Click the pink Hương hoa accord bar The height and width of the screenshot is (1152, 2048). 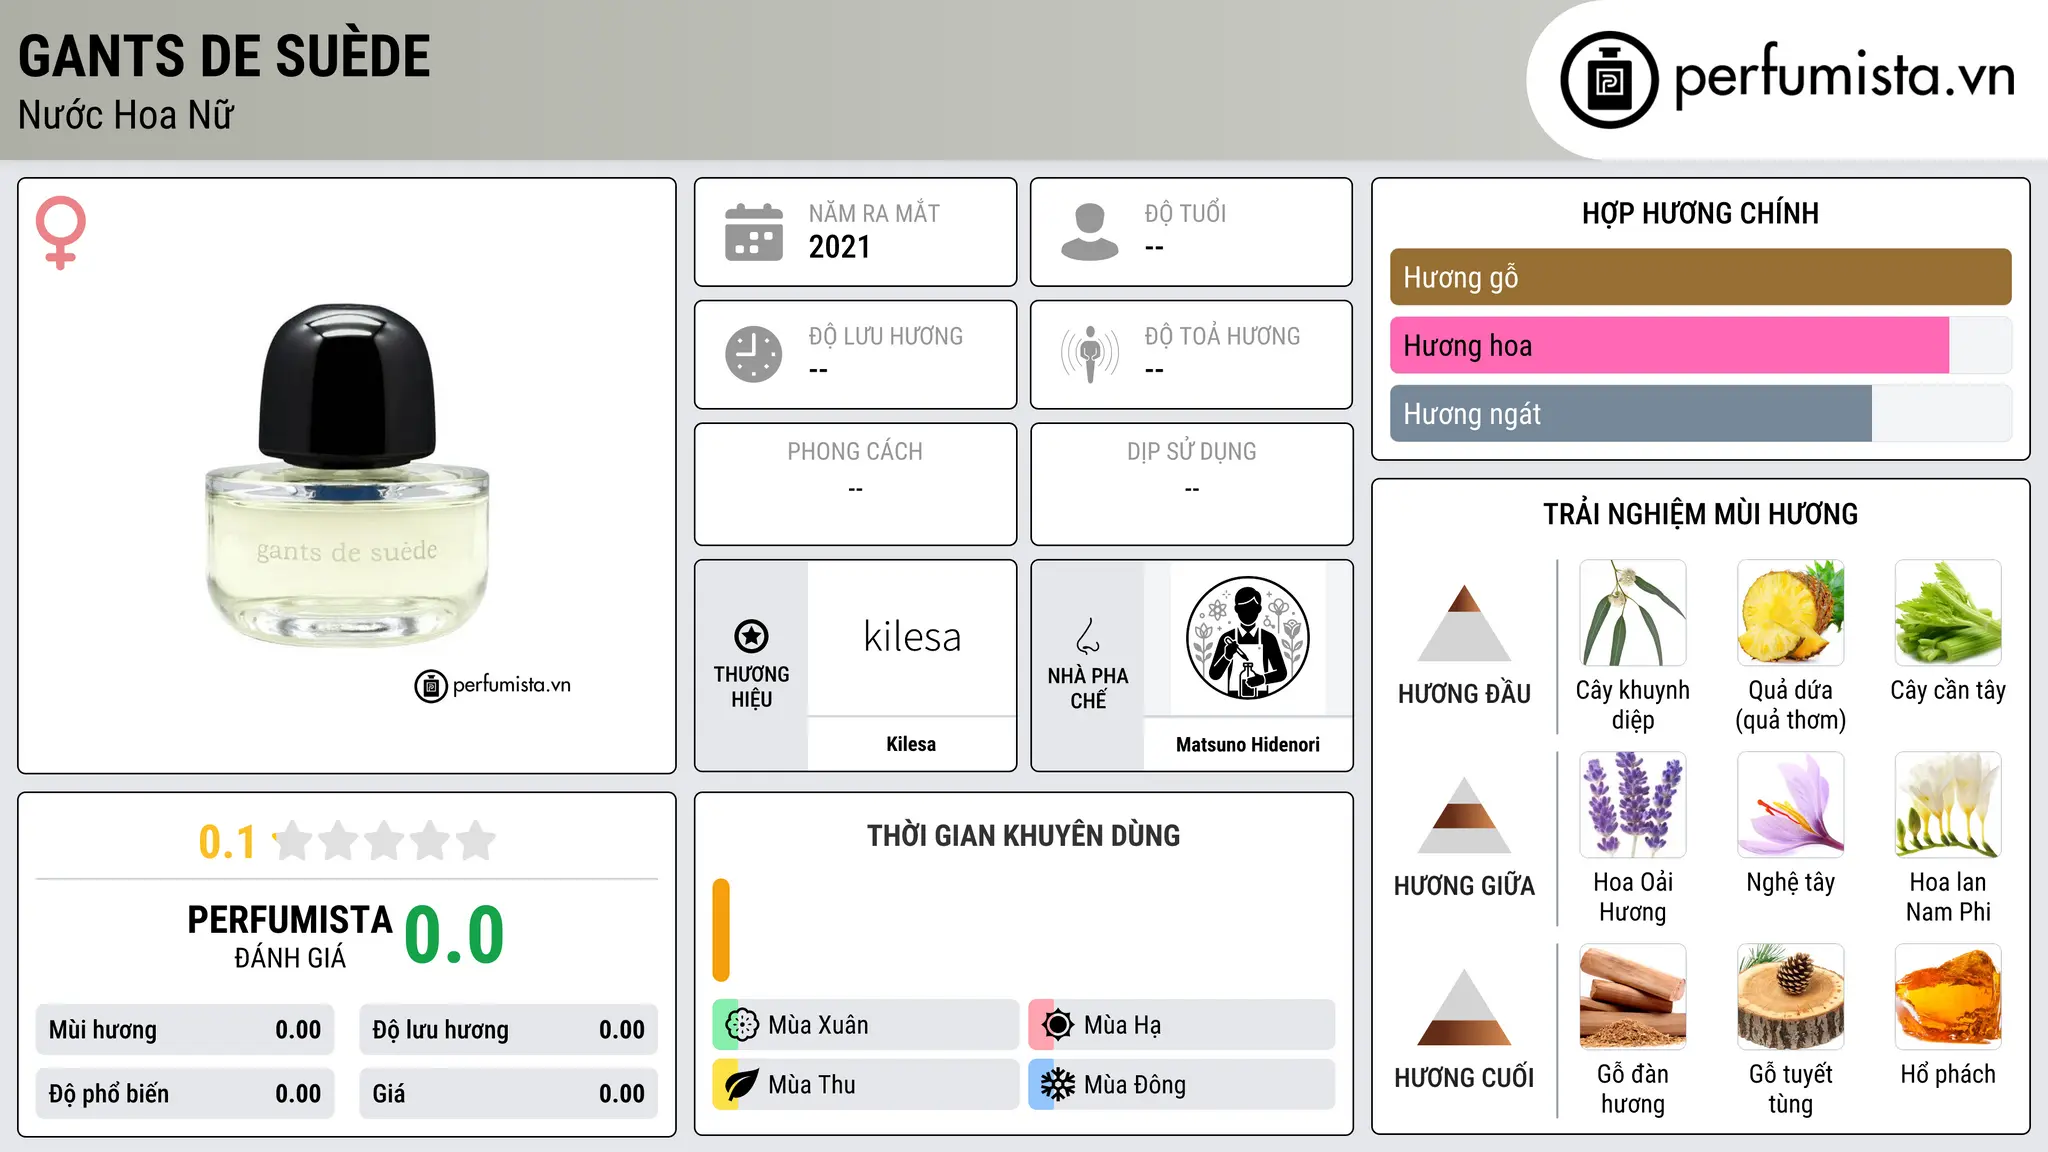pos(1669,345)
